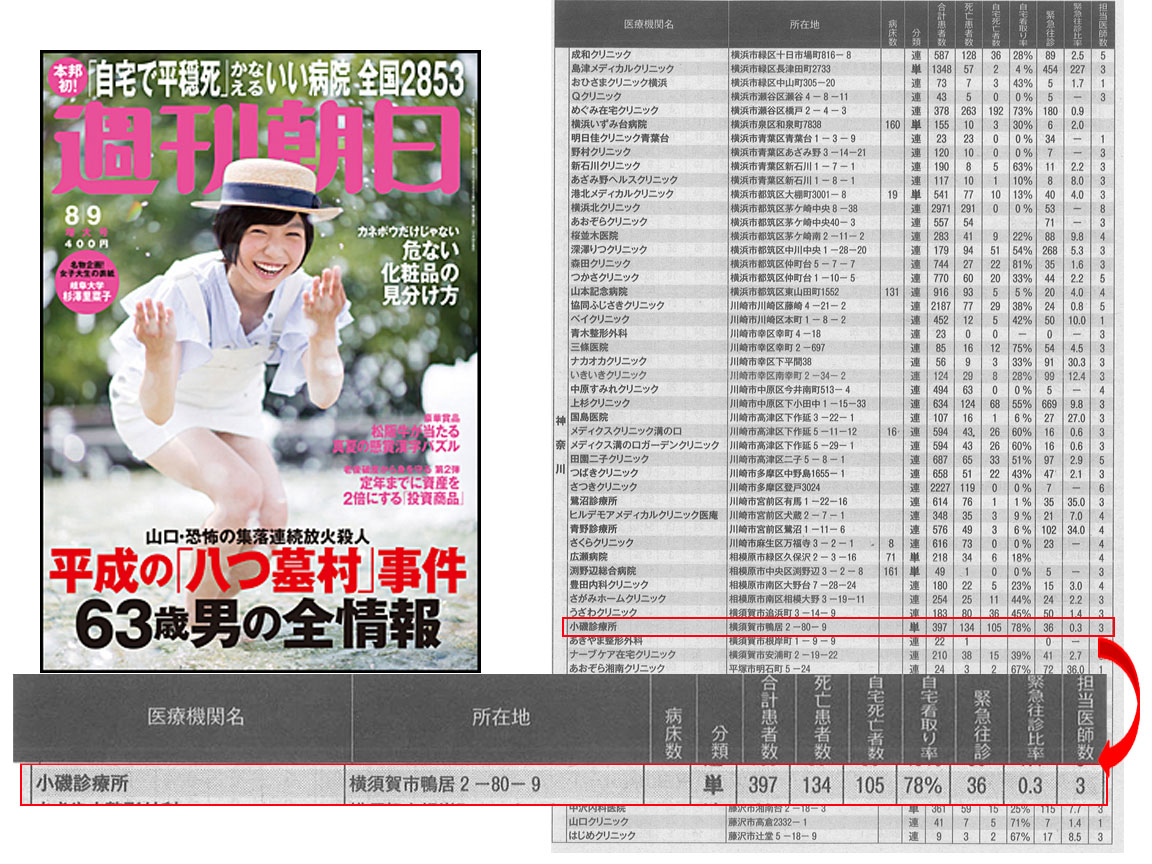Click the value 397 in the enlarged row

(763, 785)
